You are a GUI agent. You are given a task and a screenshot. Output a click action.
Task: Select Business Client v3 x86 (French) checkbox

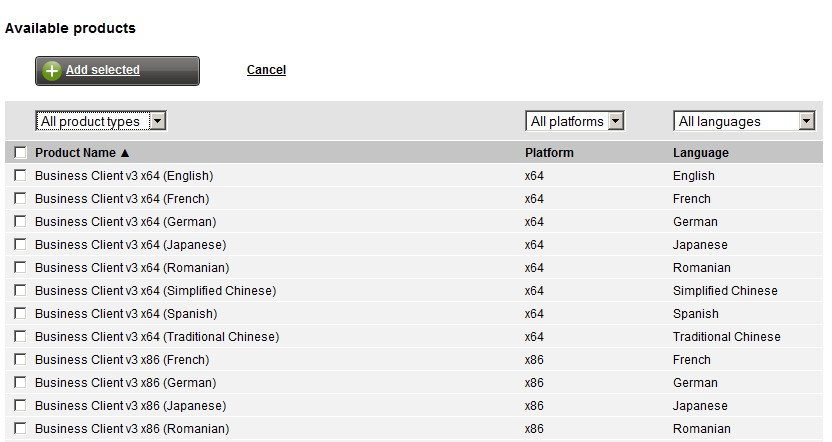20,359
